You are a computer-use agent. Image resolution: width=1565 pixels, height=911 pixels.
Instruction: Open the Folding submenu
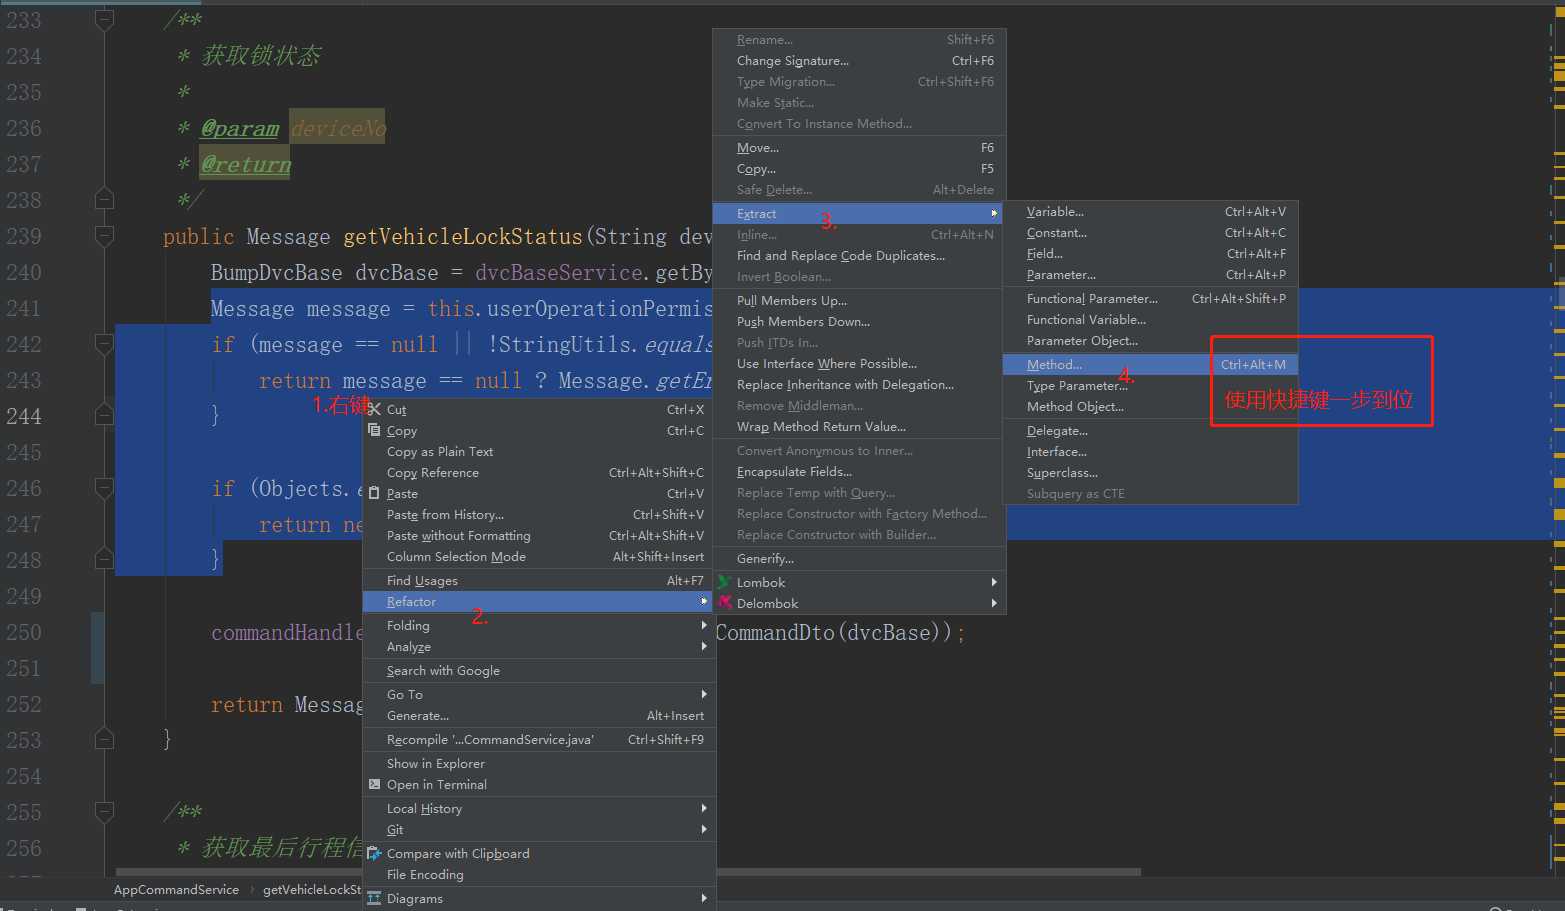(539, 625)
